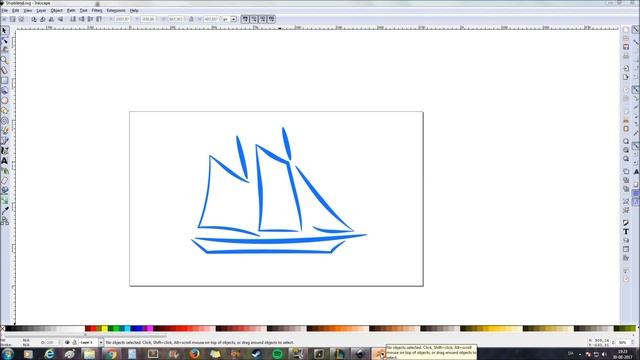Click the Select All icon
The height and width of the screenshot is (360, 640).
(x=4, y=19)
